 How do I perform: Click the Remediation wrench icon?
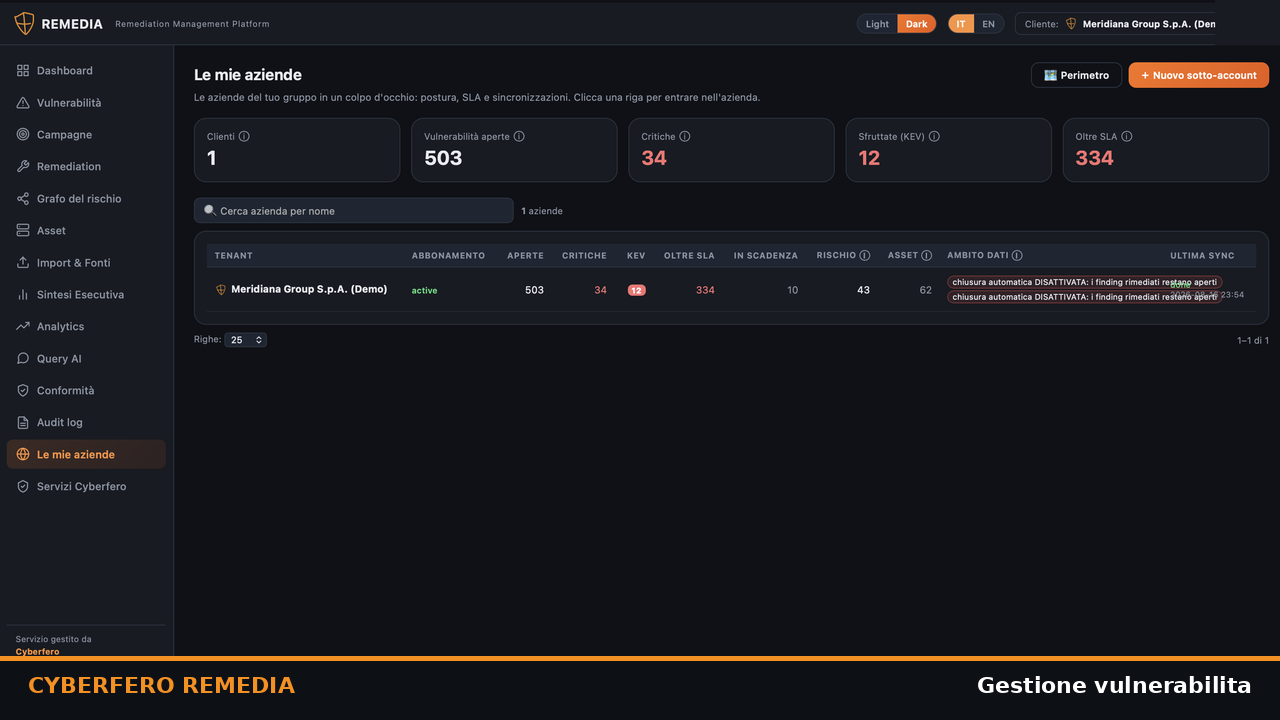pyautogui.click(x=23, y=167)
